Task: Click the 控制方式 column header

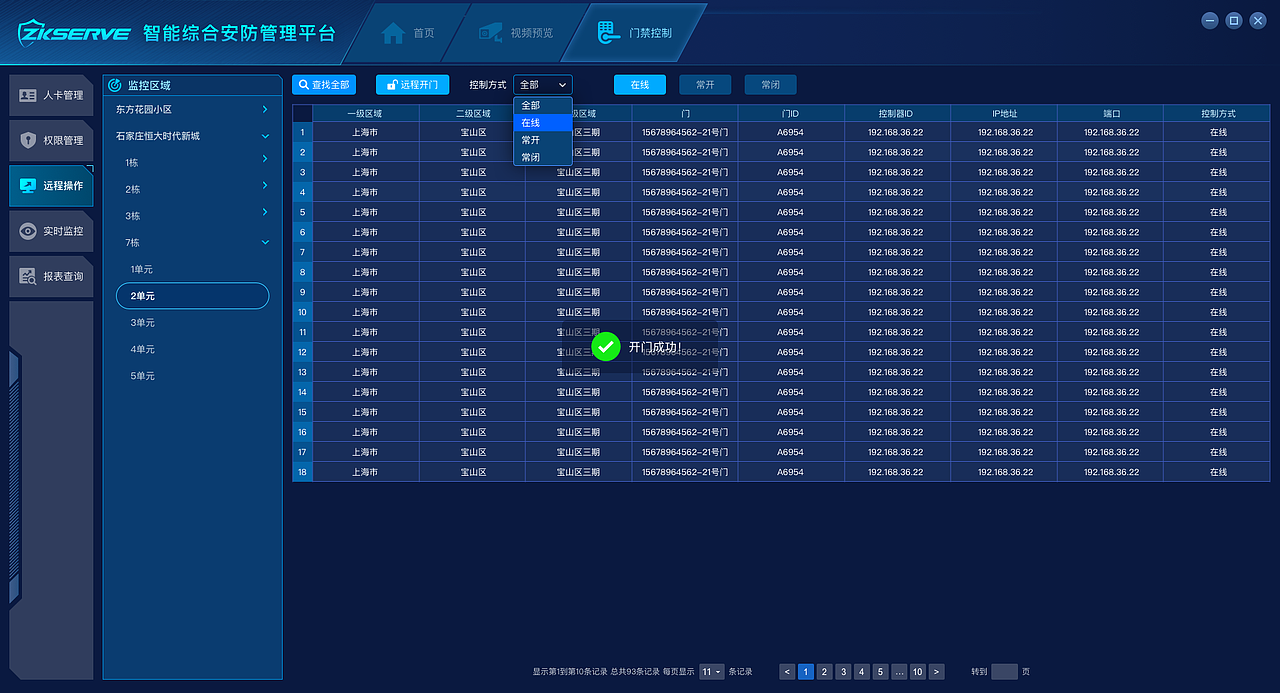Action: tap(1218, 114)
